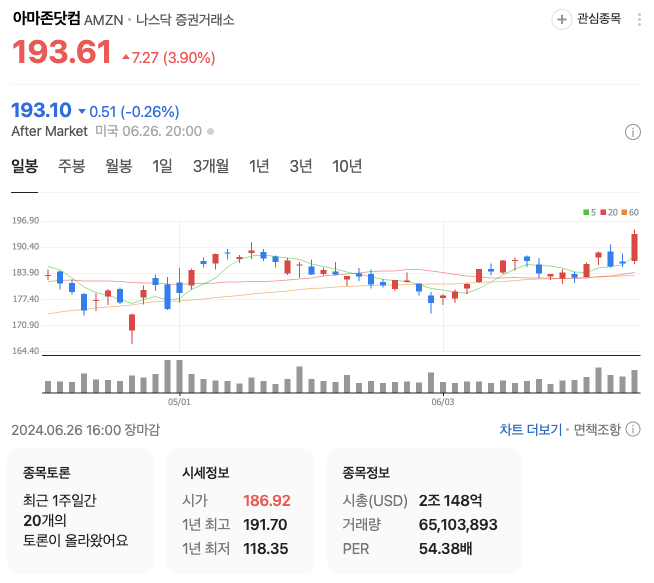The image size is (654, 583).
Task: Show the 1년 chart range
Action: click(x=259, y=166)
